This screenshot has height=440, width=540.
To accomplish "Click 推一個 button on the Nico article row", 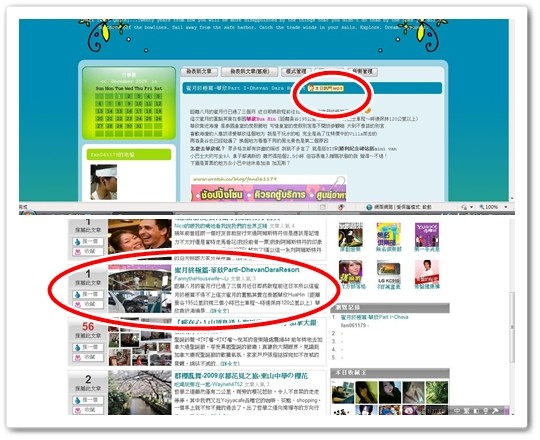I will [x=88, y=242].
